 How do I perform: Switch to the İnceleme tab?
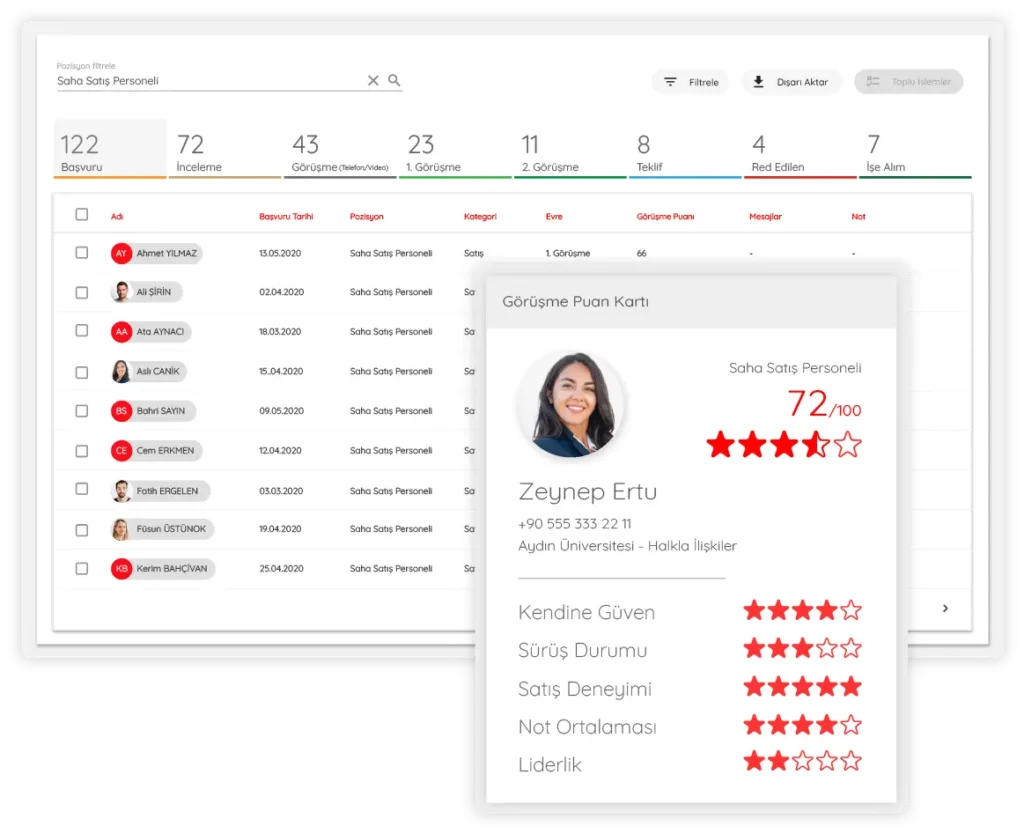click(x=224, y=152)
